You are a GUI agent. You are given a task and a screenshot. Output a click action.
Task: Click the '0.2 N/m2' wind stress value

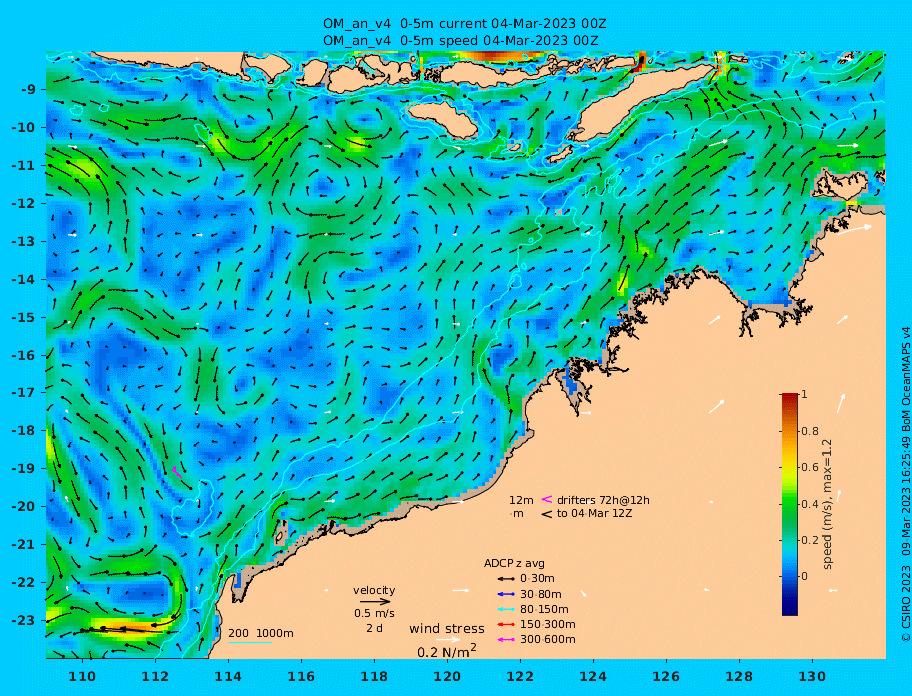point(447,651)
